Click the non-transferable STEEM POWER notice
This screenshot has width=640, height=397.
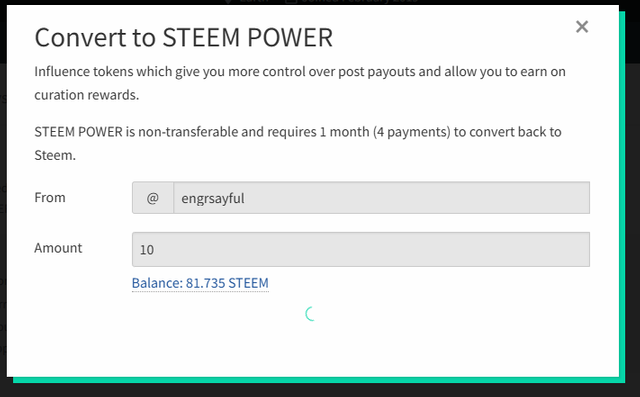[x=298, y=144]
